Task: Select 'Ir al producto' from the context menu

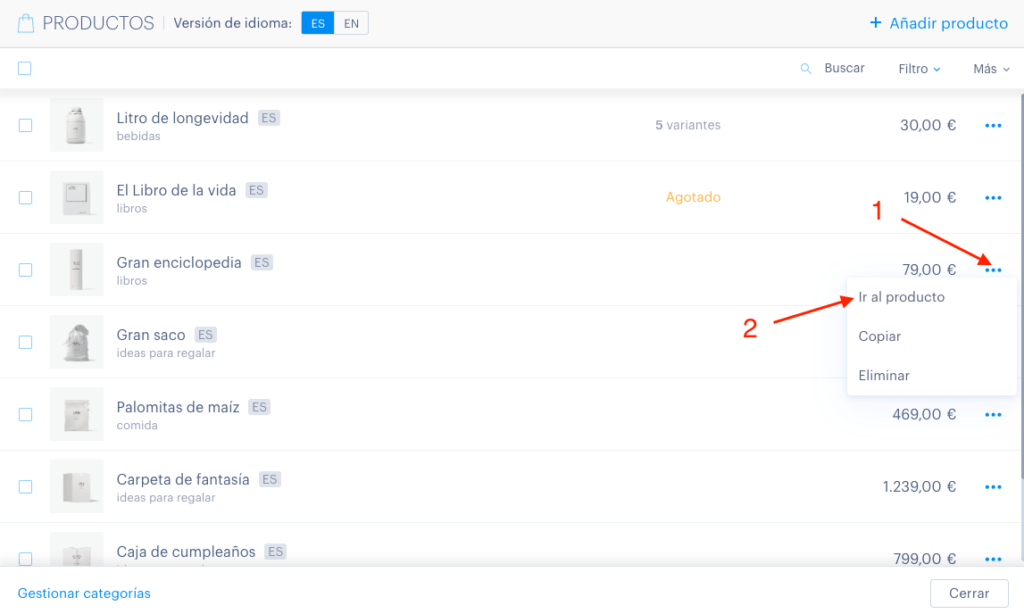Action: point(901,297)
